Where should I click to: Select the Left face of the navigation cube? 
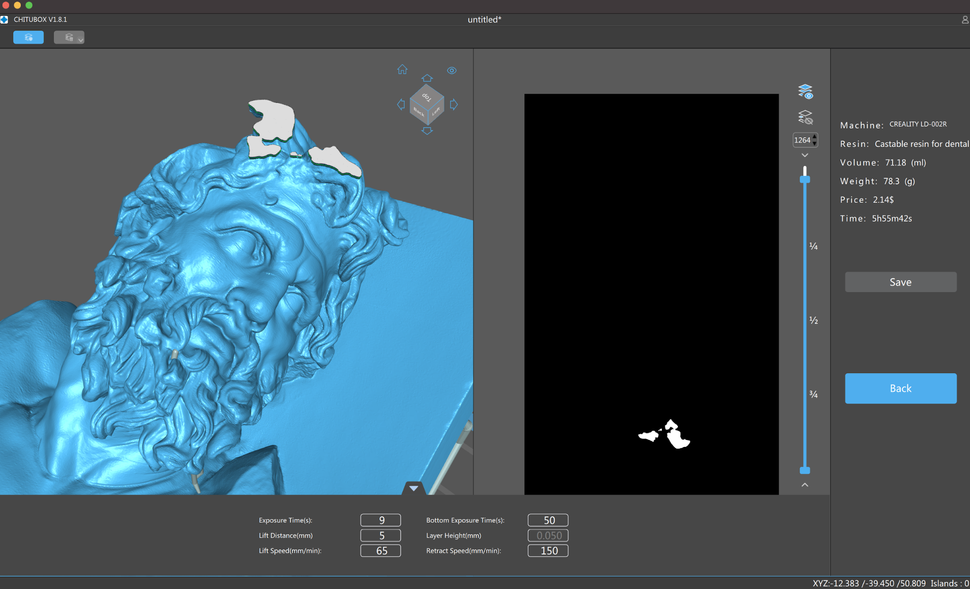click(x=436, y=111)
